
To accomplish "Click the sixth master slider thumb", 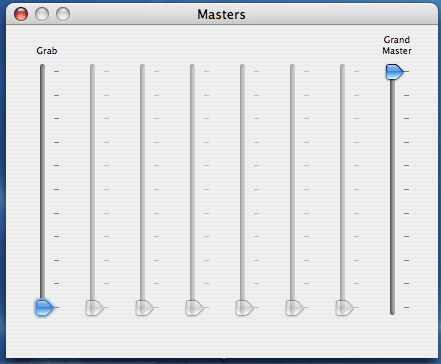I will point(295,307).
